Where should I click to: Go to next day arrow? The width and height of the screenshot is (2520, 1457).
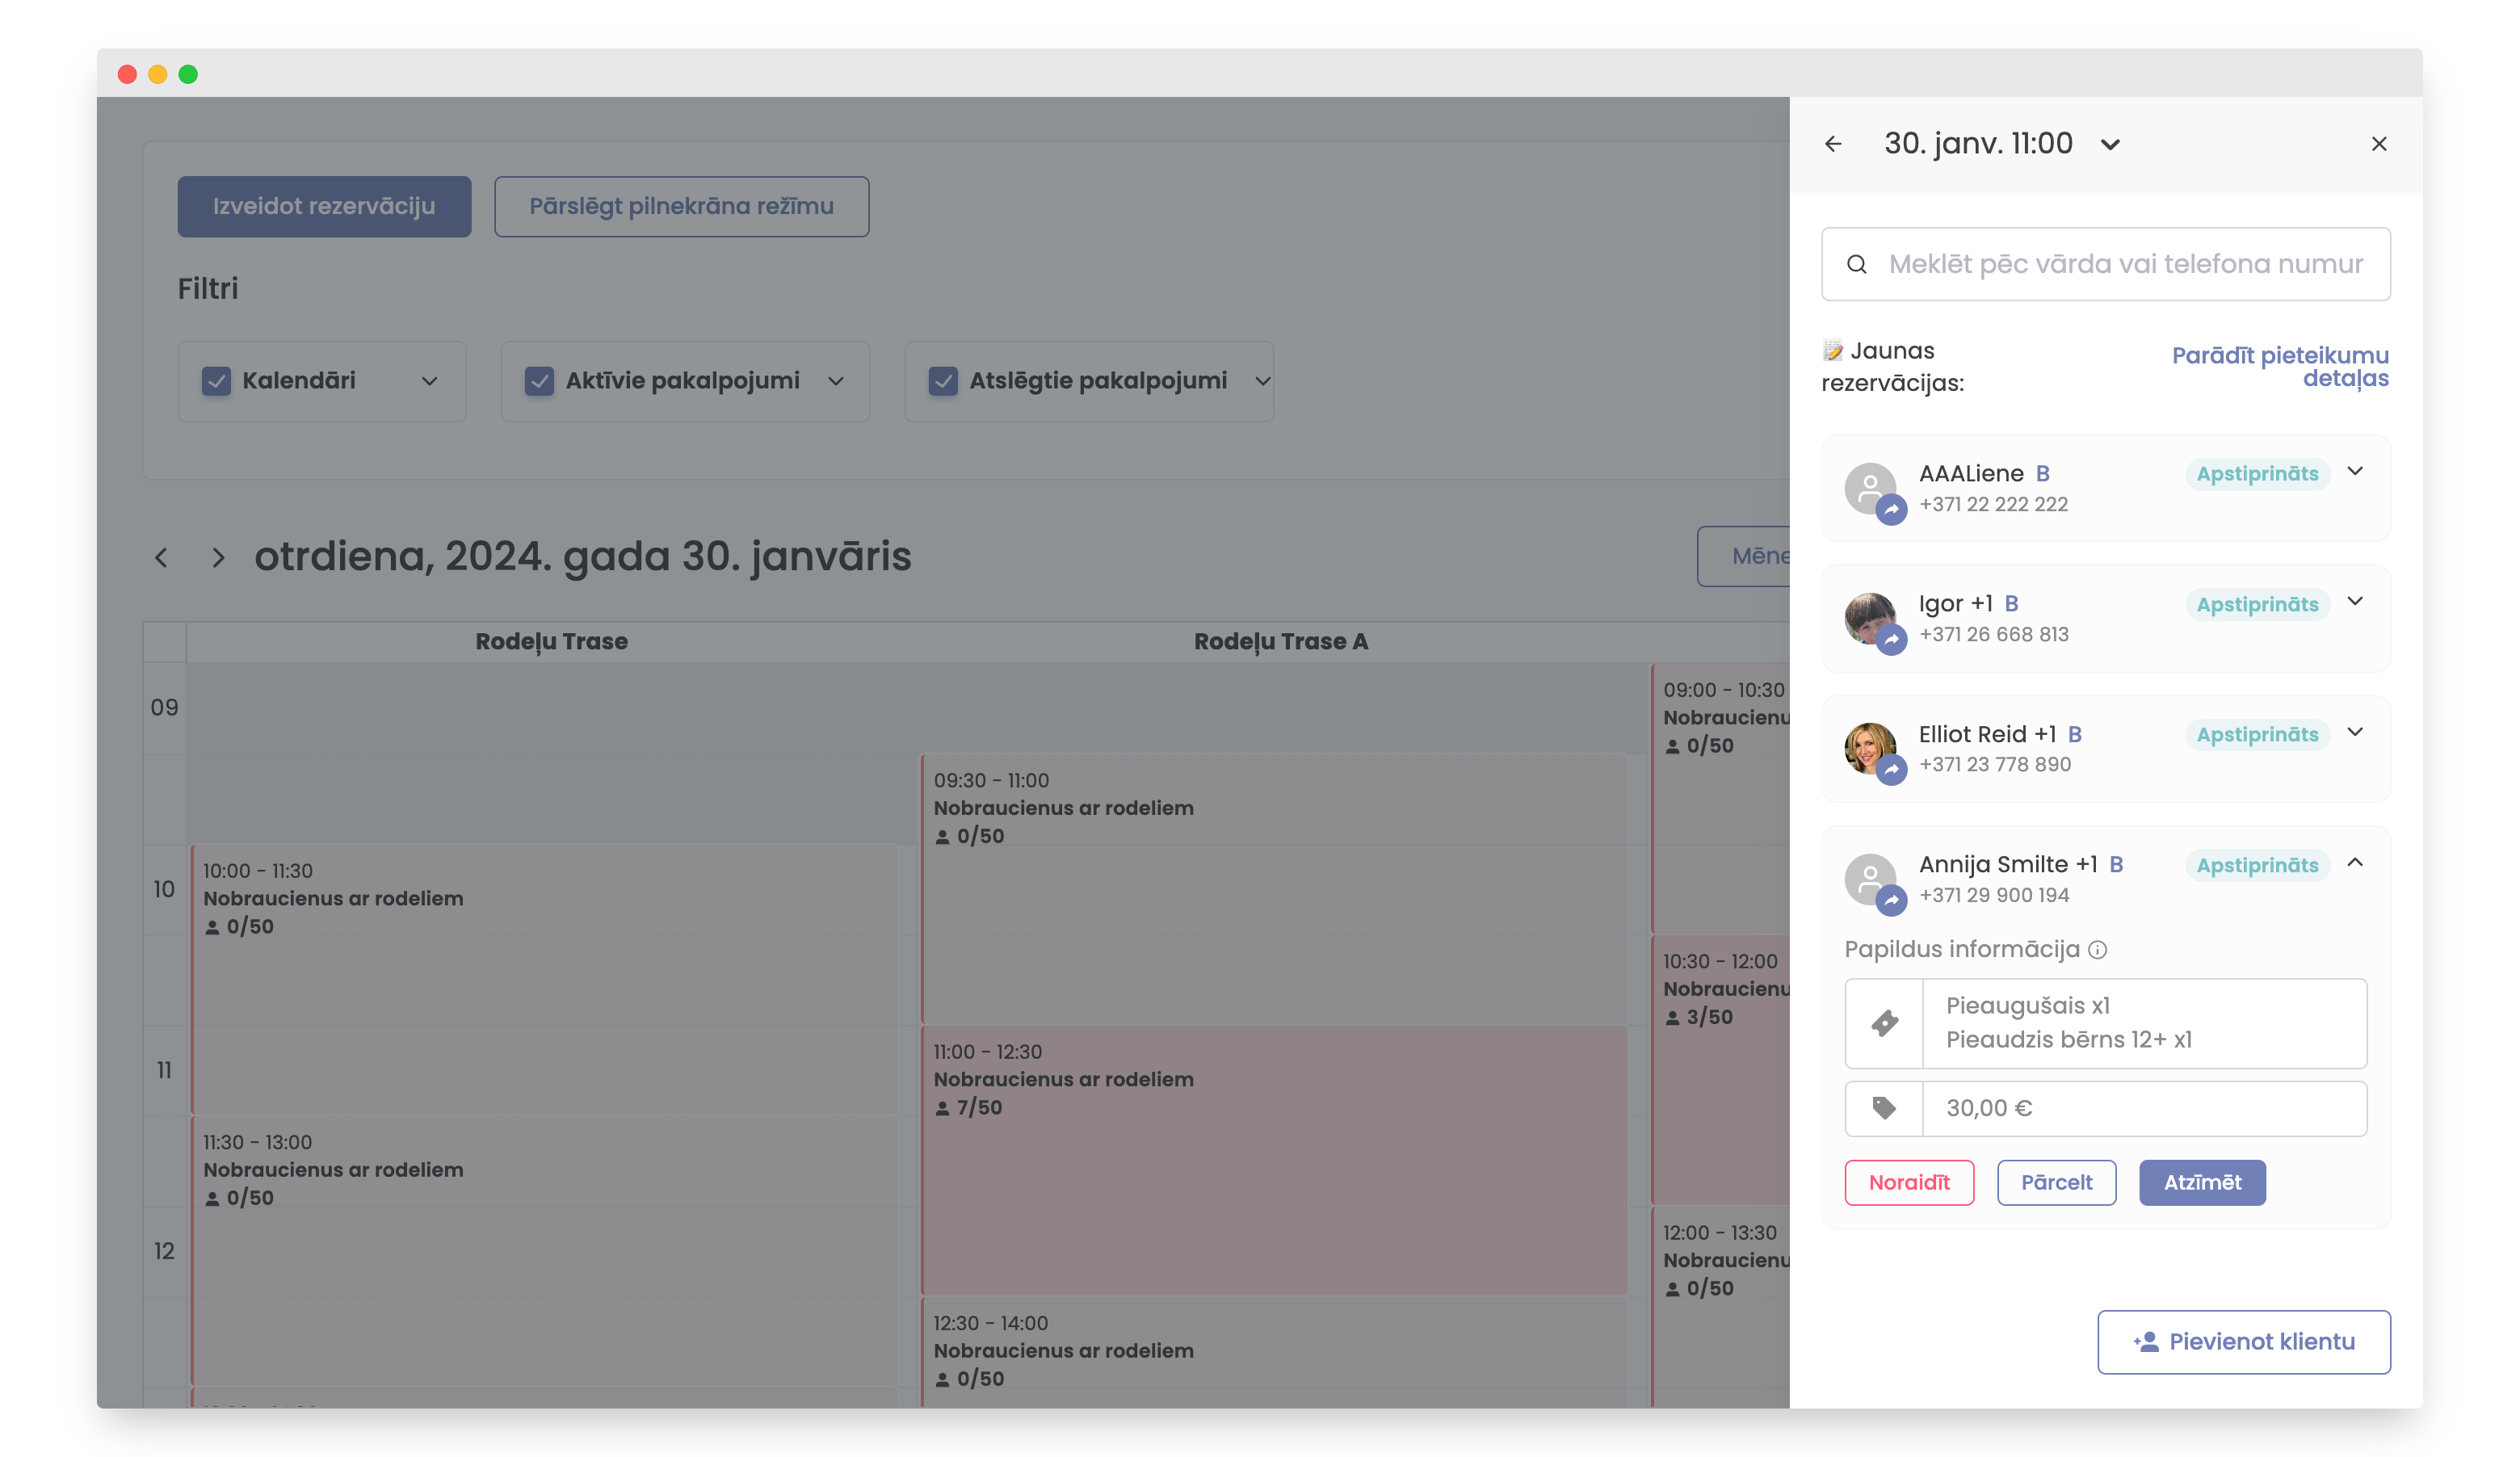coord(218,558)
